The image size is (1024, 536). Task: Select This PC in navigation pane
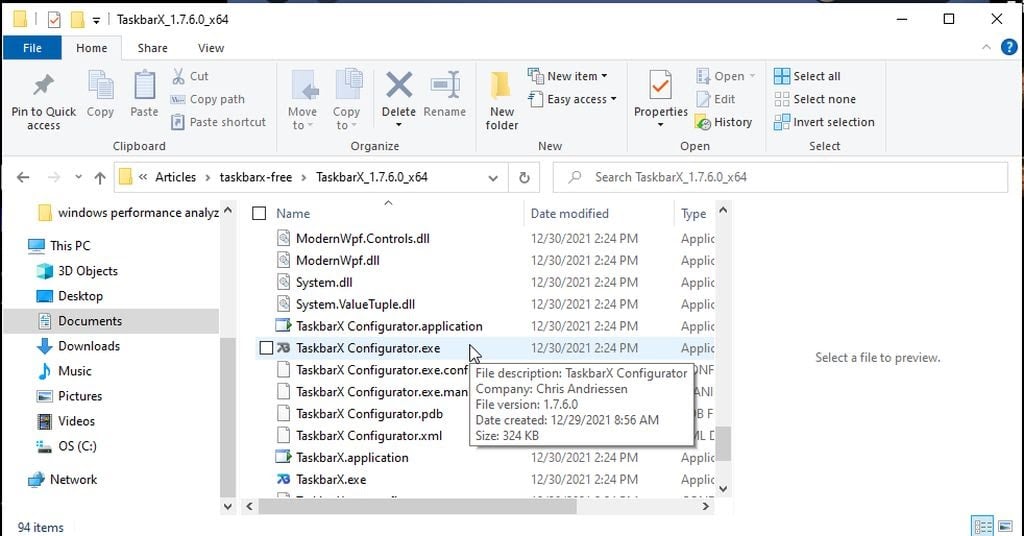click(70, 245)
